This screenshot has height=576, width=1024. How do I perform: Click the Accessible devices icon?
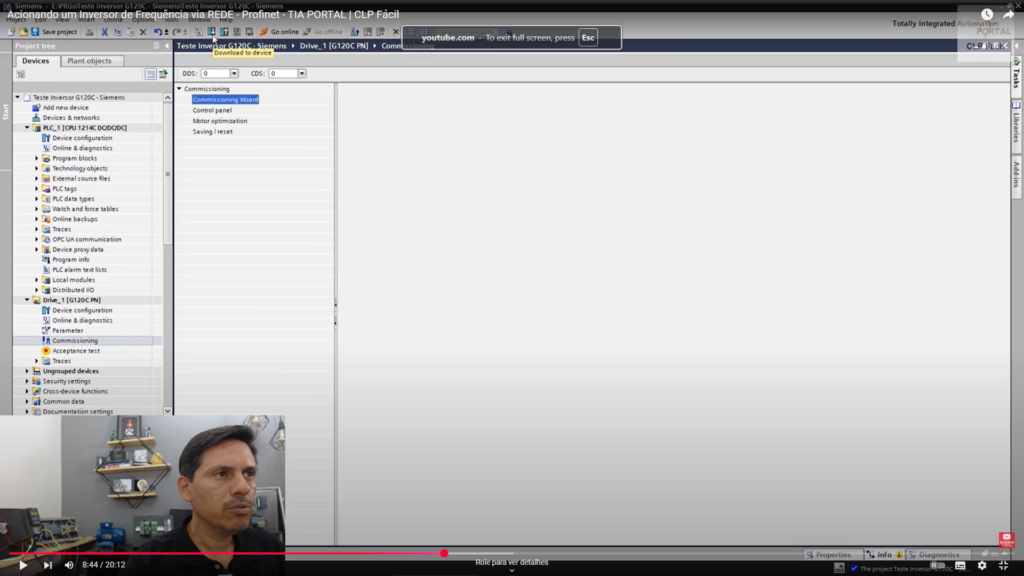coord(355,31)
